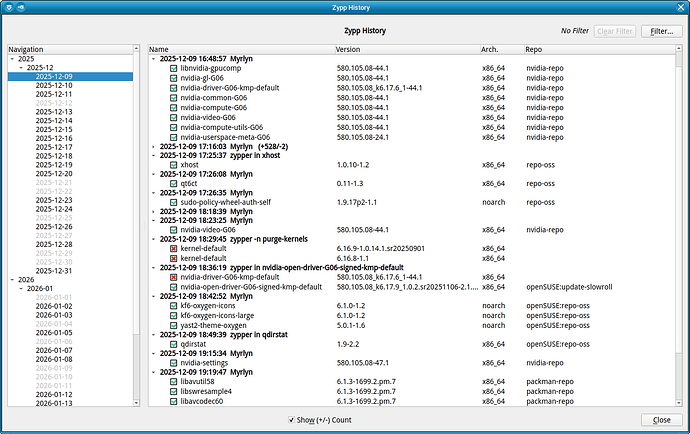Screen dimensions: 690x434
Task: Click the navigation panel scrollbar down arrow
Action: coord(136,403)
